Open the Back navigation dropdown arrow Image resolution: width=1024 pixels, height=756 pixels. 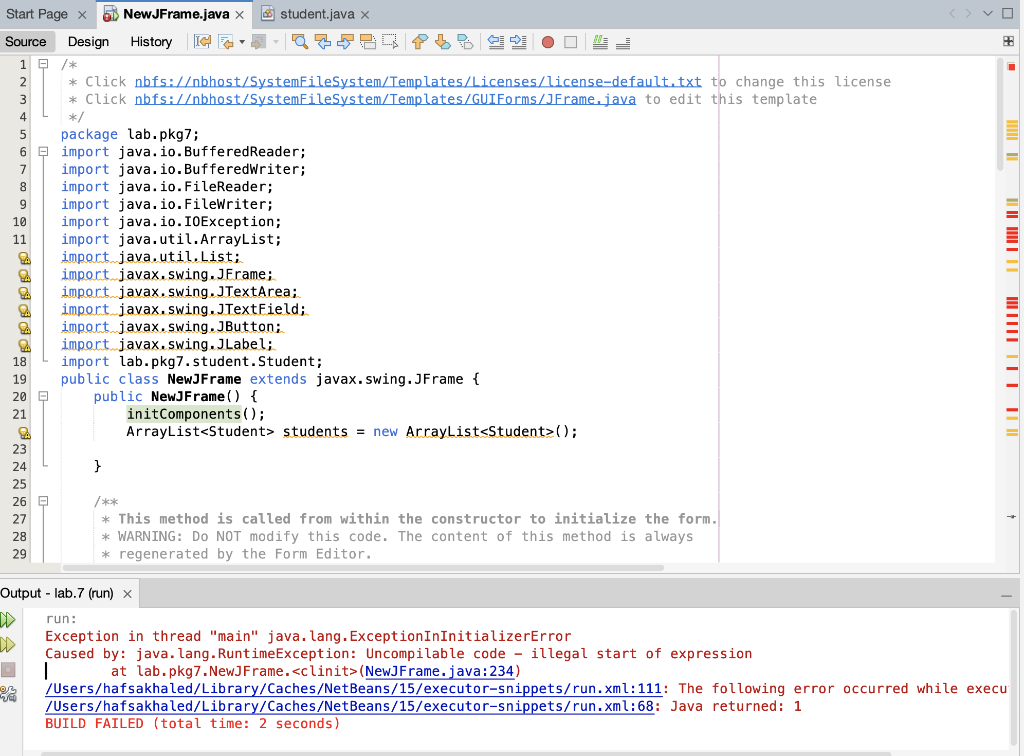coord(242,42)
